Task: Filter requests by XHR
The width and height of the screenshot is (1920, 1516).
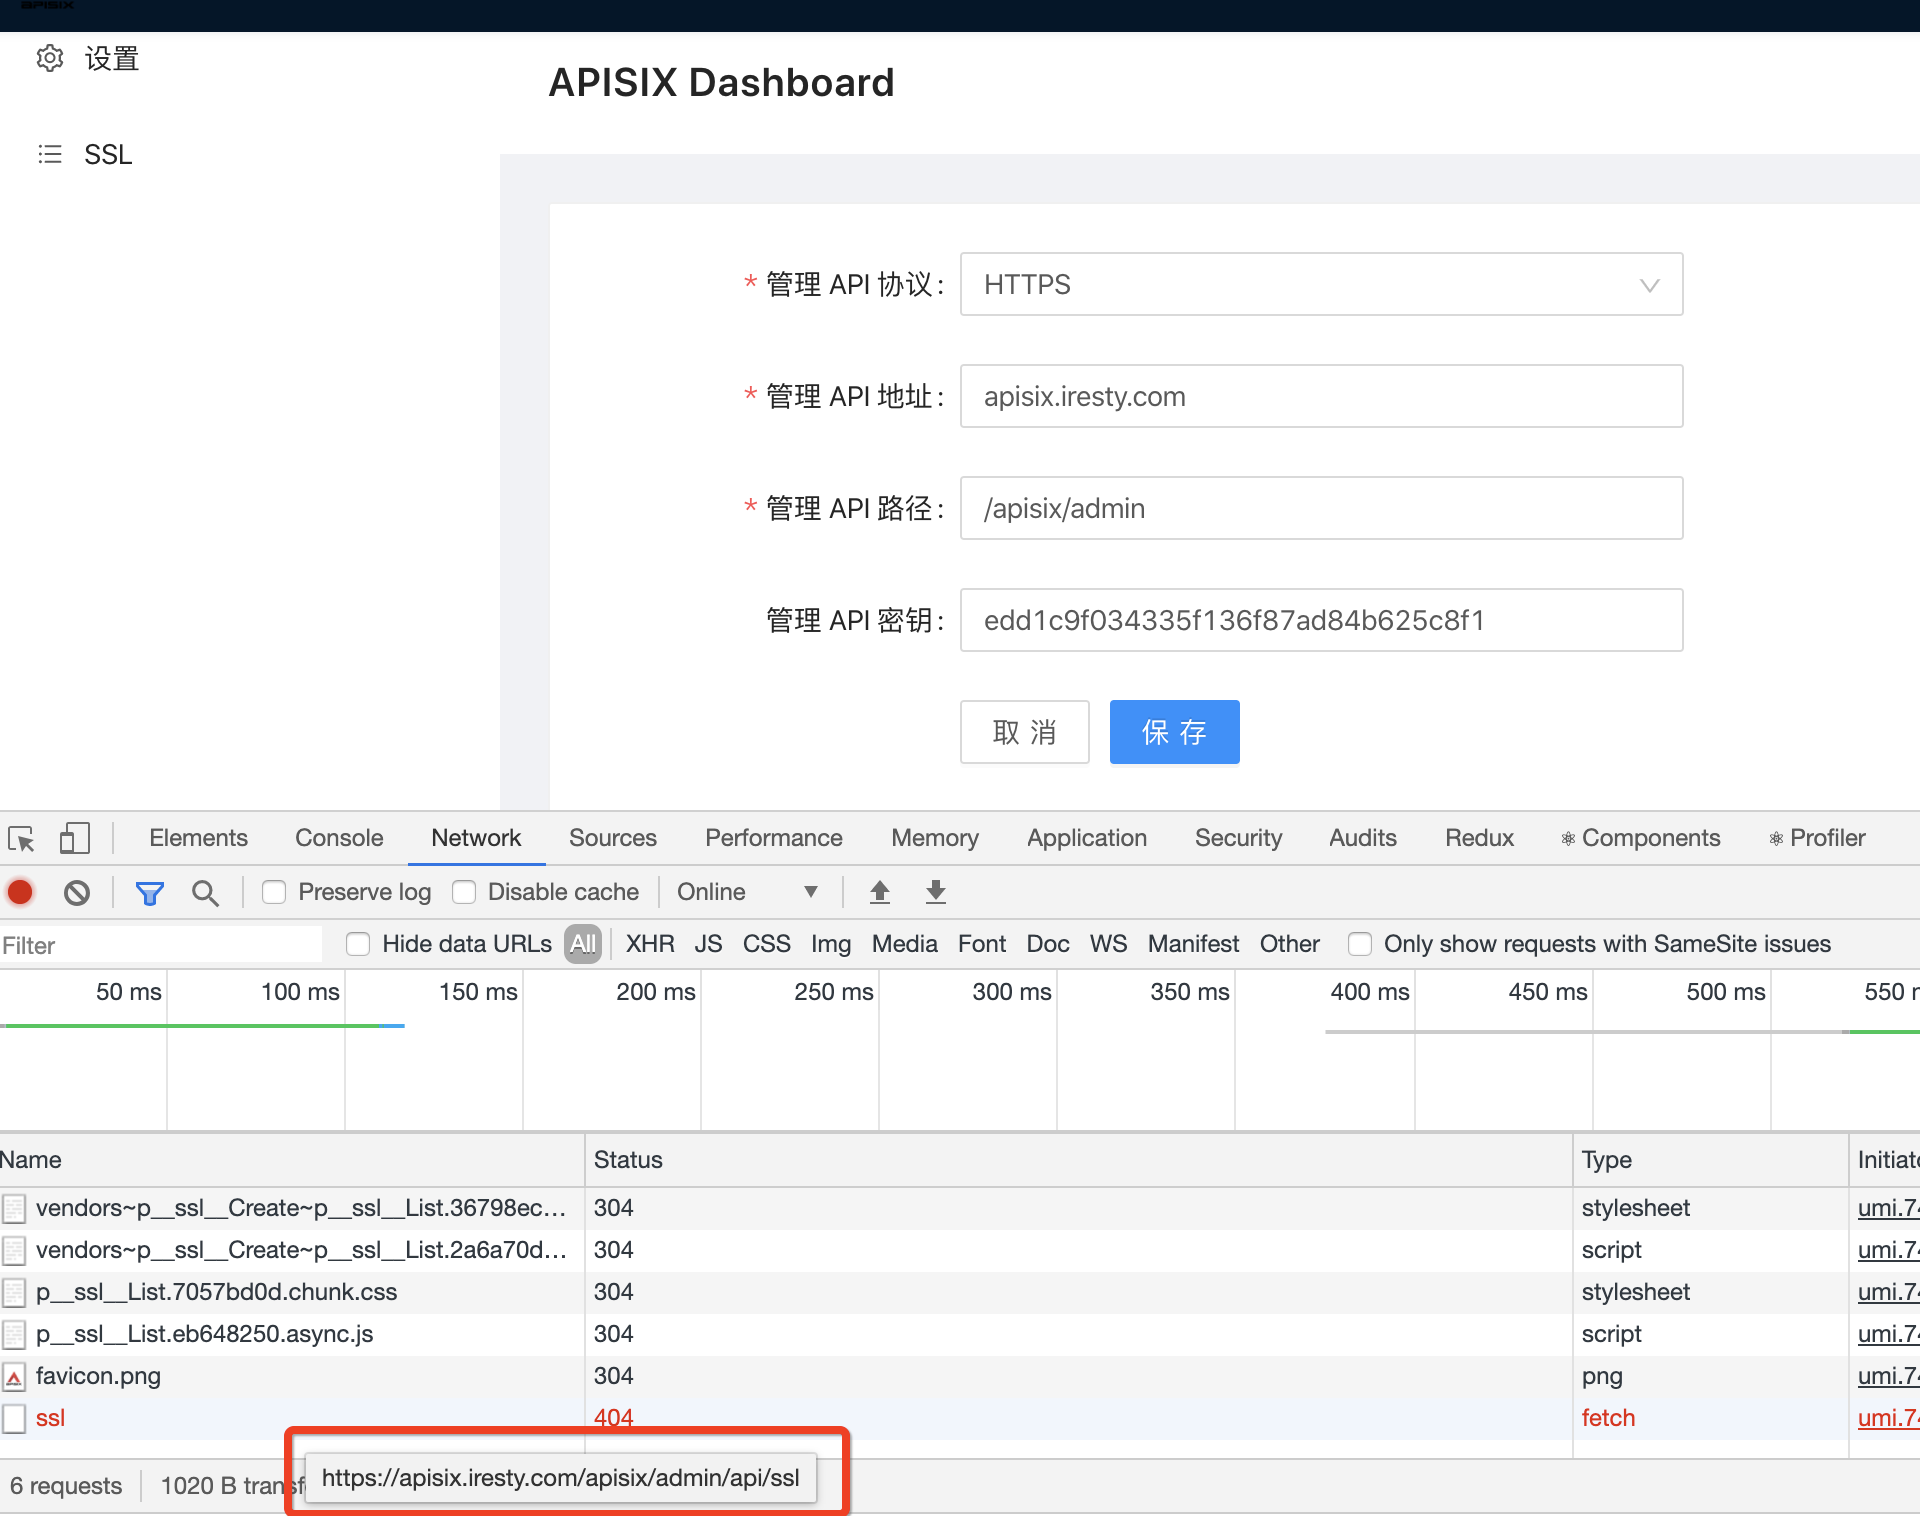Action: tap(650, 944)
